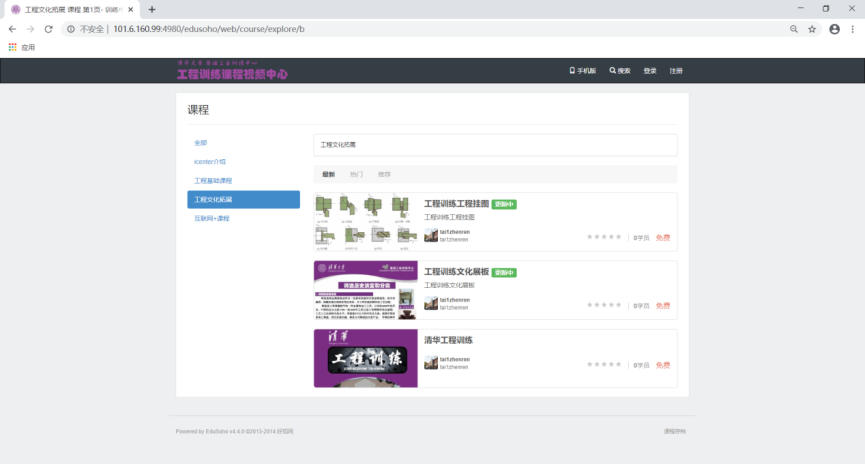Click 注册 to register

coord(676,71)
